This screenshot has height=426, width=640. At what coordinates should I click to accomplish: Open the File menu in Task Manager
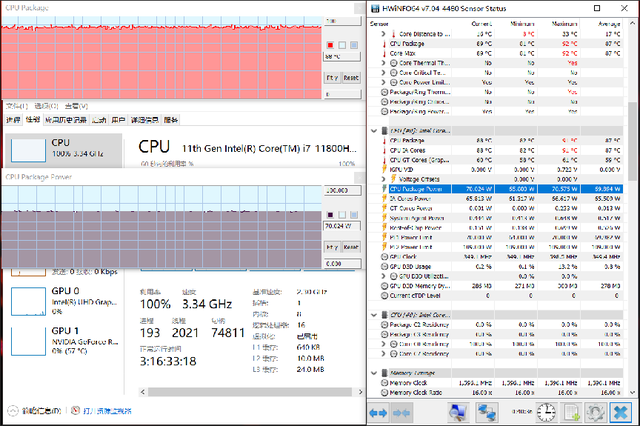point(14,106)
